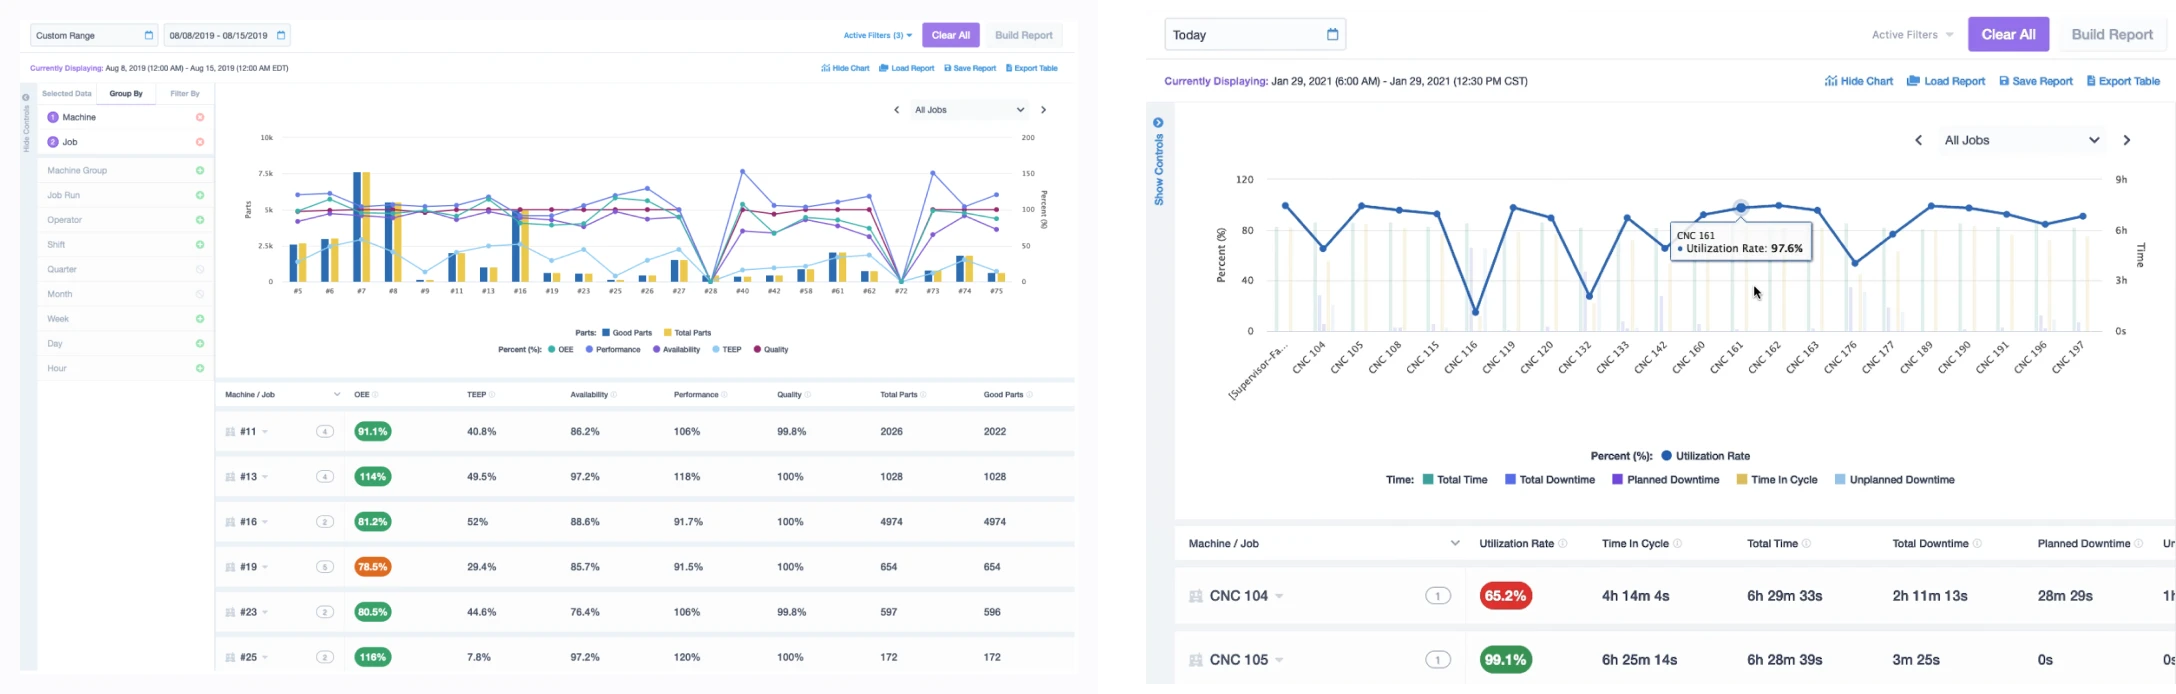Screen dimensions: 2176x694
Task: Go to next job in left dashboard chart
Action: [1043, 110]
